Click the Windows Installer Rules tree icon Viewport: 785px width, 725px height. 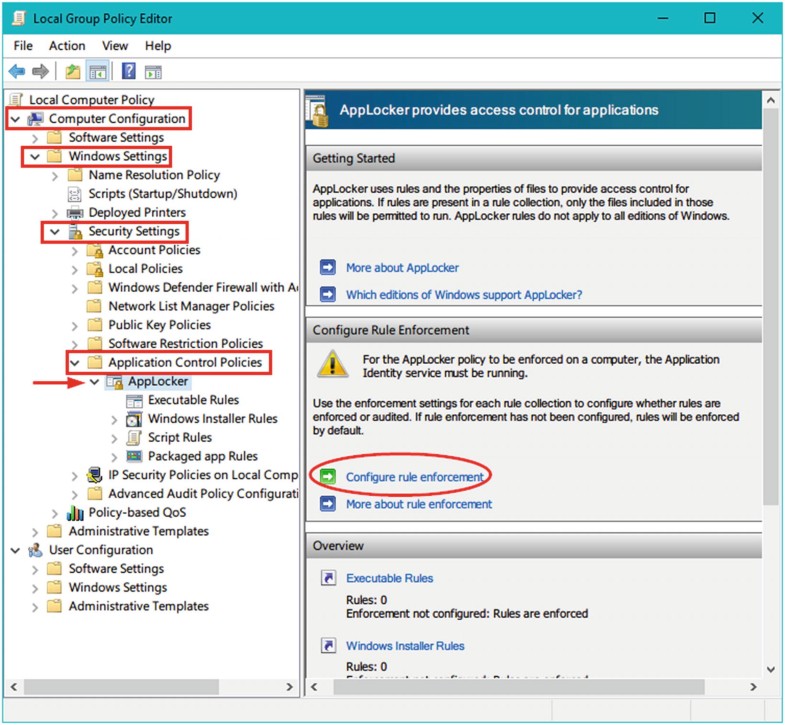click(x=134, y=419)
